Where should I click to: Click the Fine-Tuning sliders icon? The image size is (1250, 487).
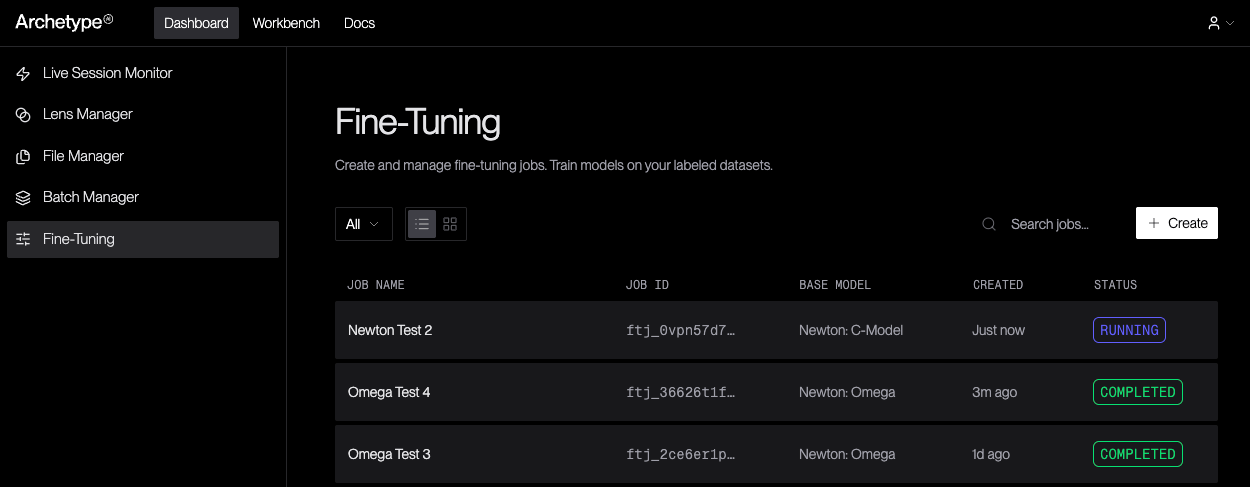pos(24,240)
